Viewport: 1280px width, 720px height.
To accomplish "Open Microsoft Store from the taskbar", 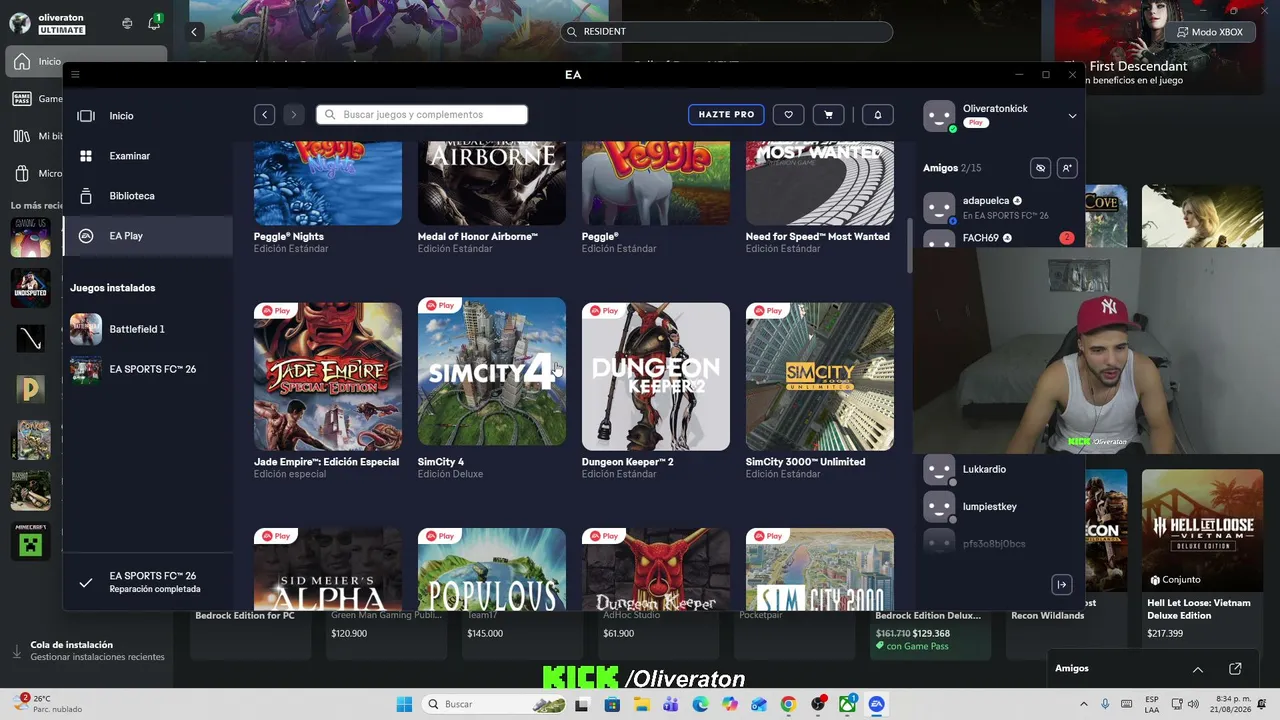I will pyautogui.click(x=612, y=704).
